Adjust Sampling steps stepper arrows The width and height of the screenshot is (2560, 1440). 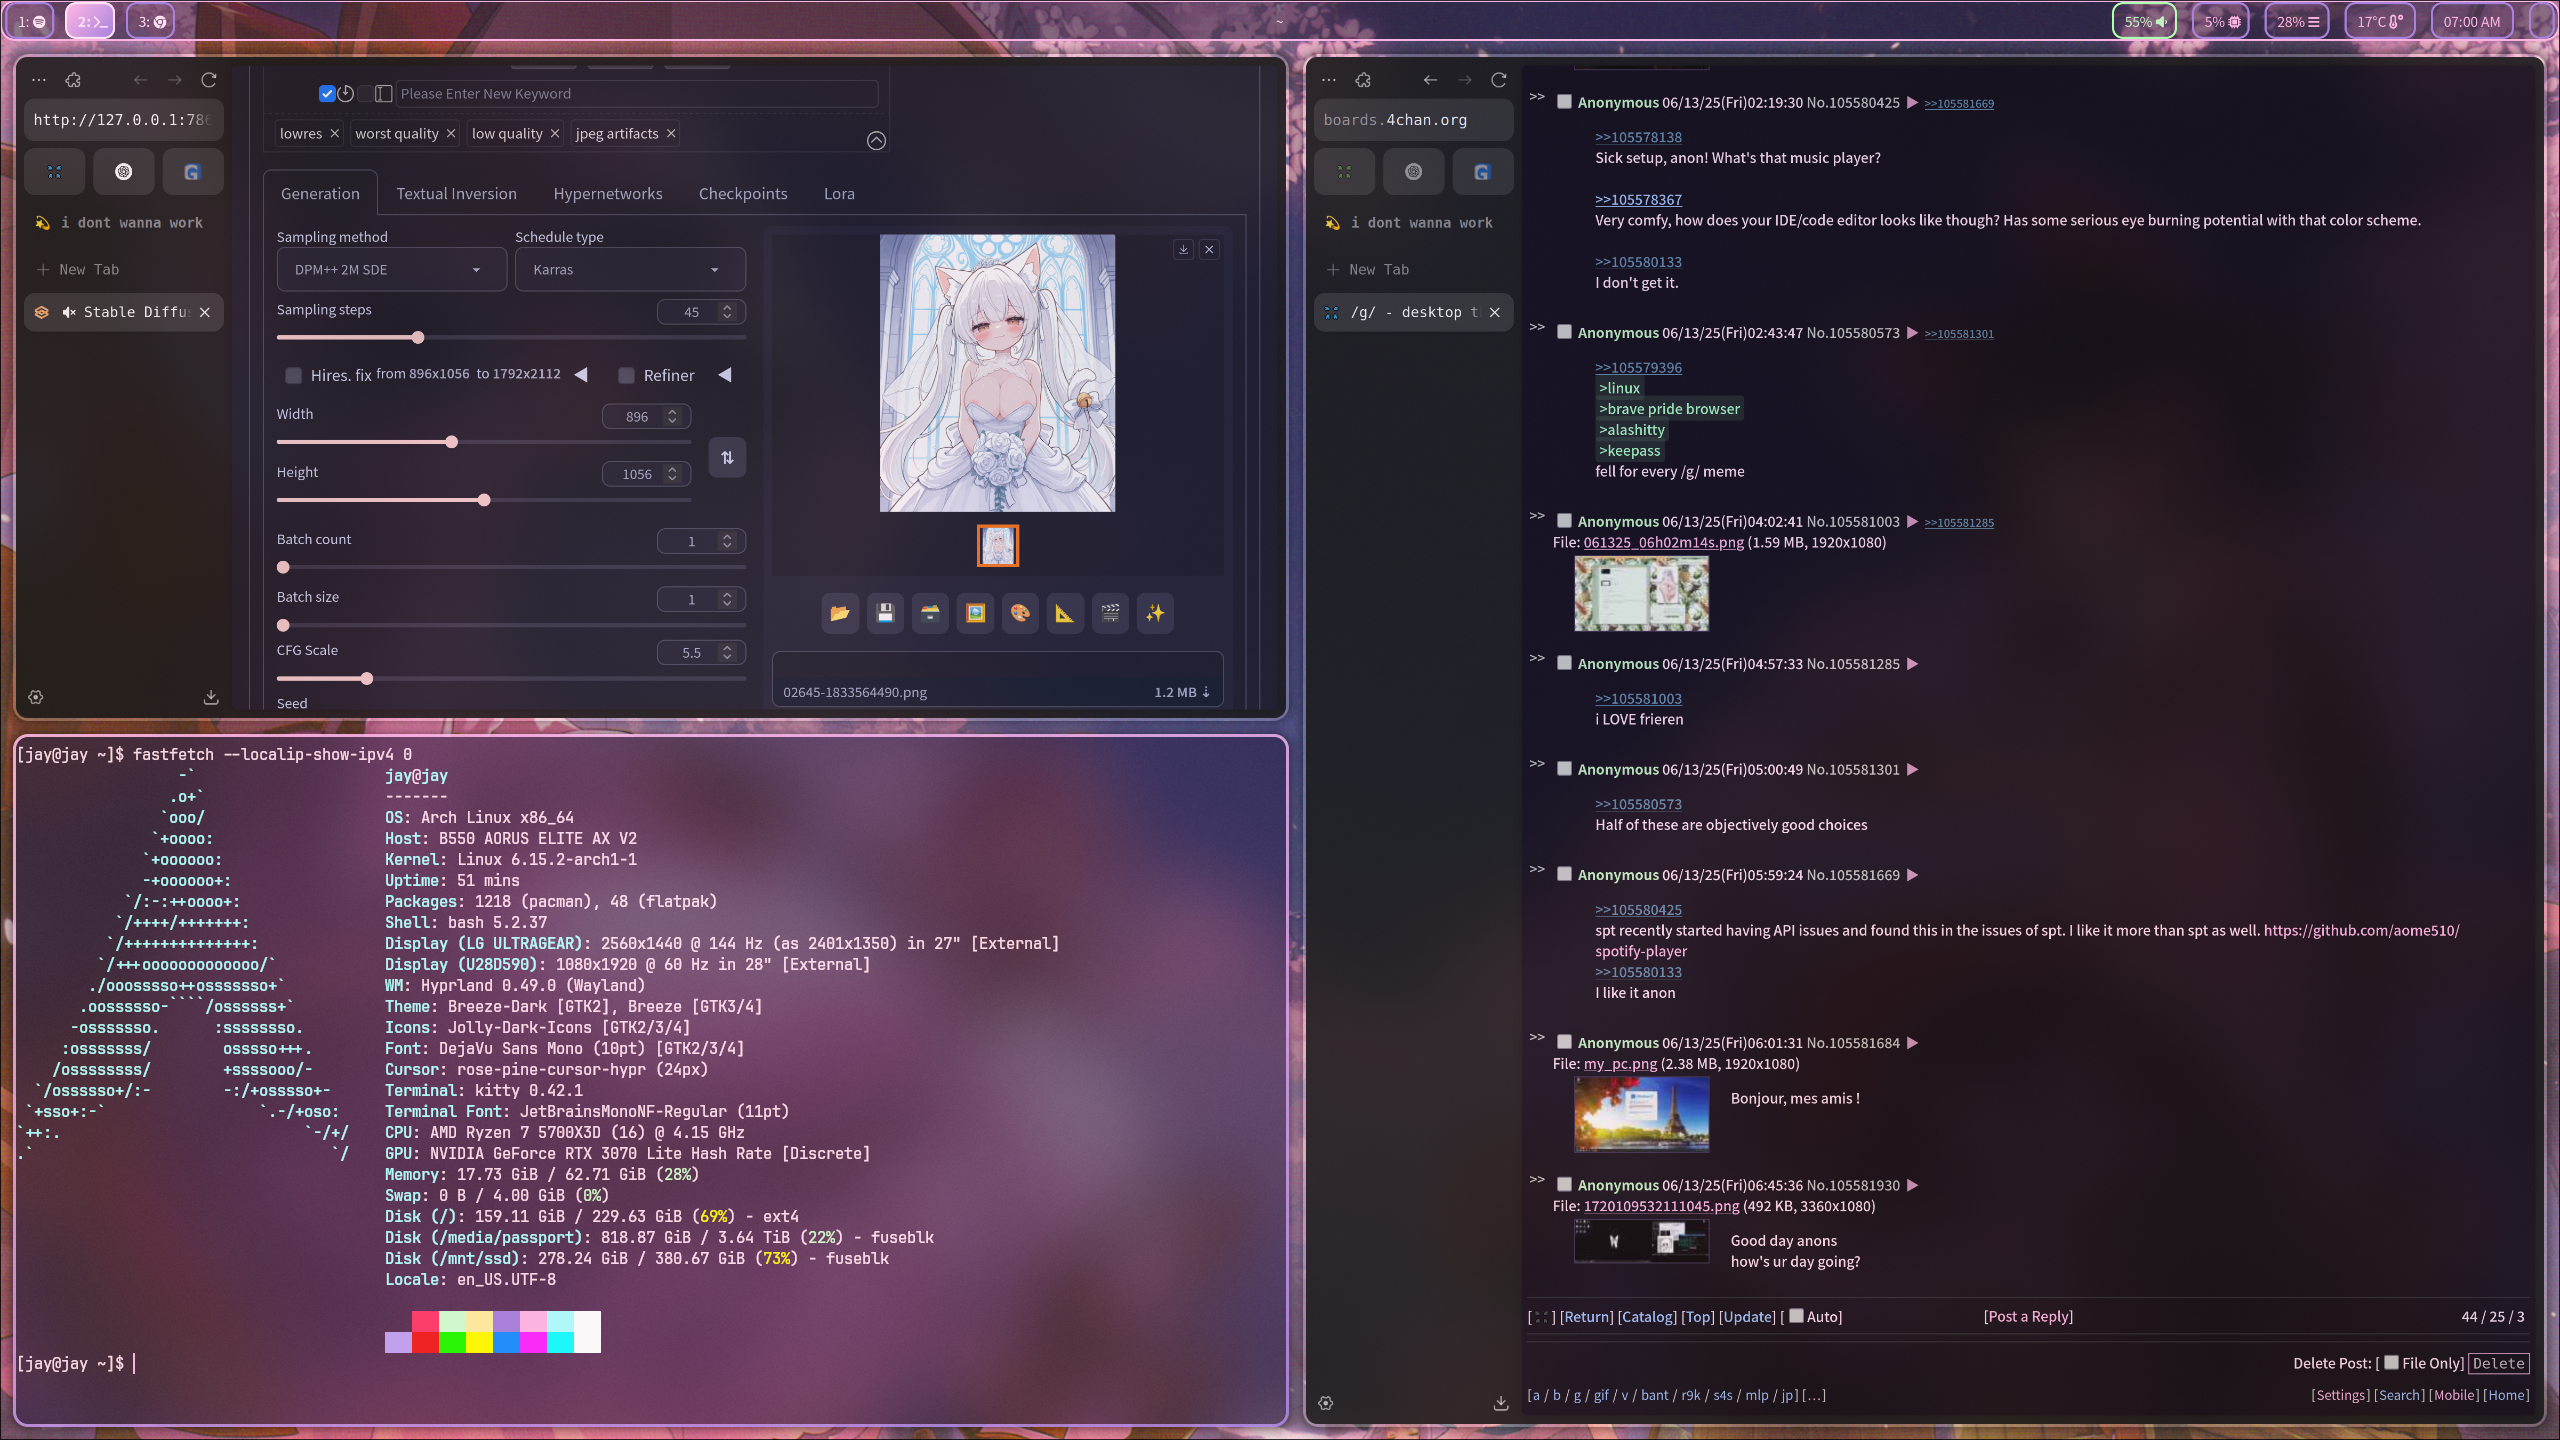pos(727,312)
